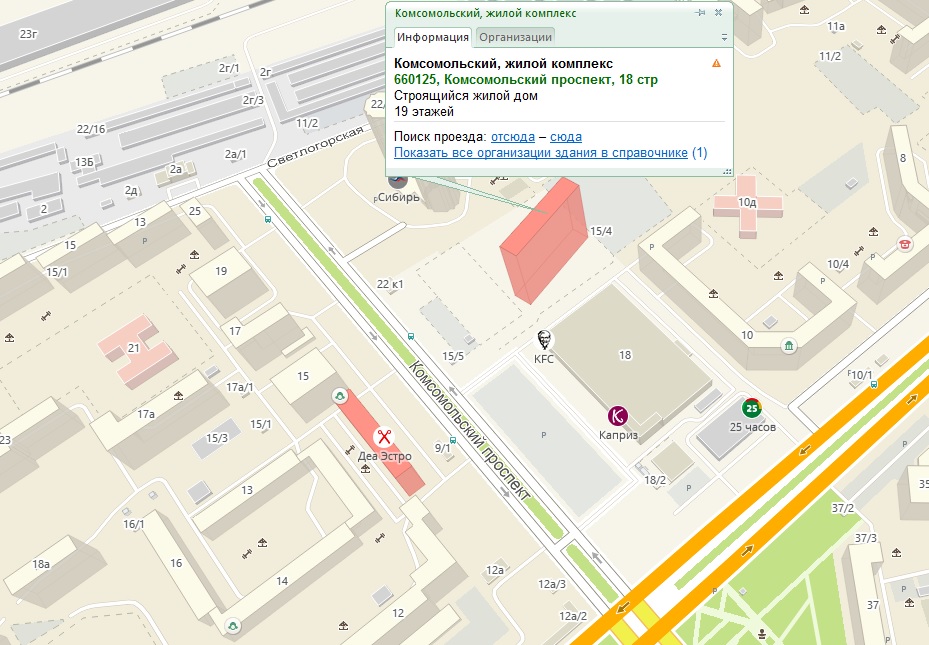Open 'Показать все организации здания' link
This screenshot has width=929, height=645.
(540, 153)
